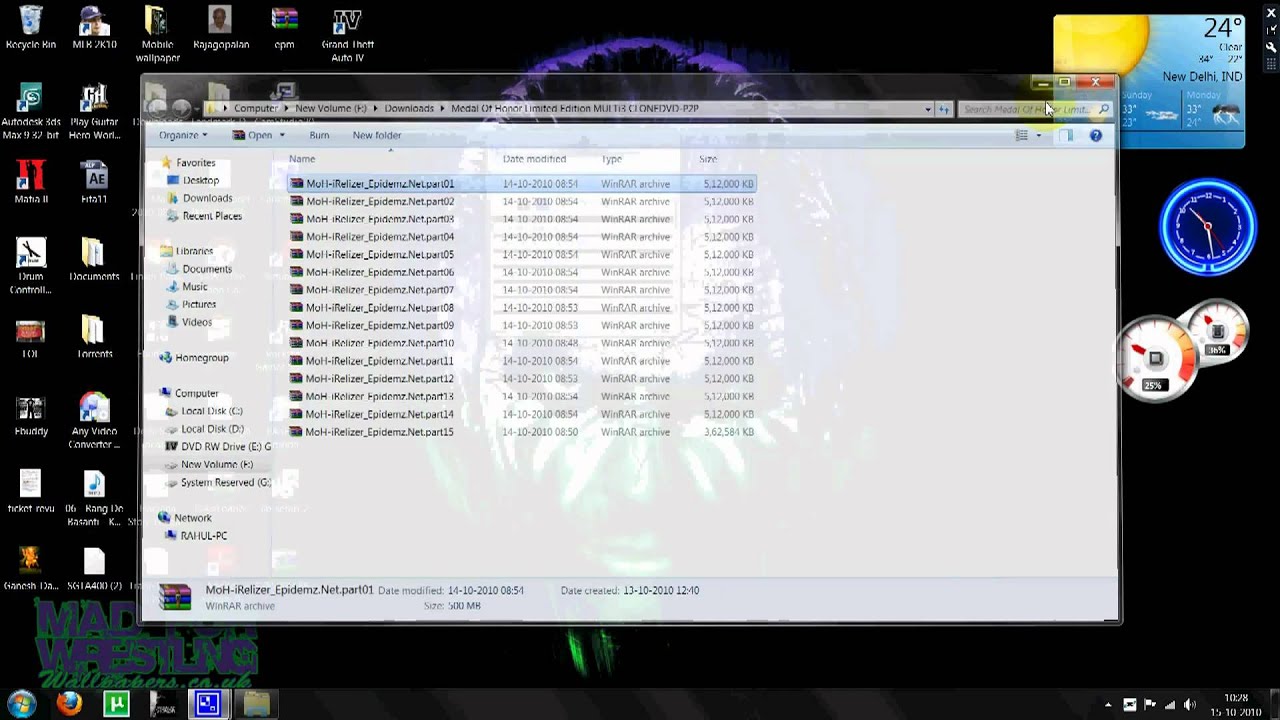This screenshot has height=720, width=1280.
Task: Open Grand Theft Auto IV shortcut
Action: (347, 34)
